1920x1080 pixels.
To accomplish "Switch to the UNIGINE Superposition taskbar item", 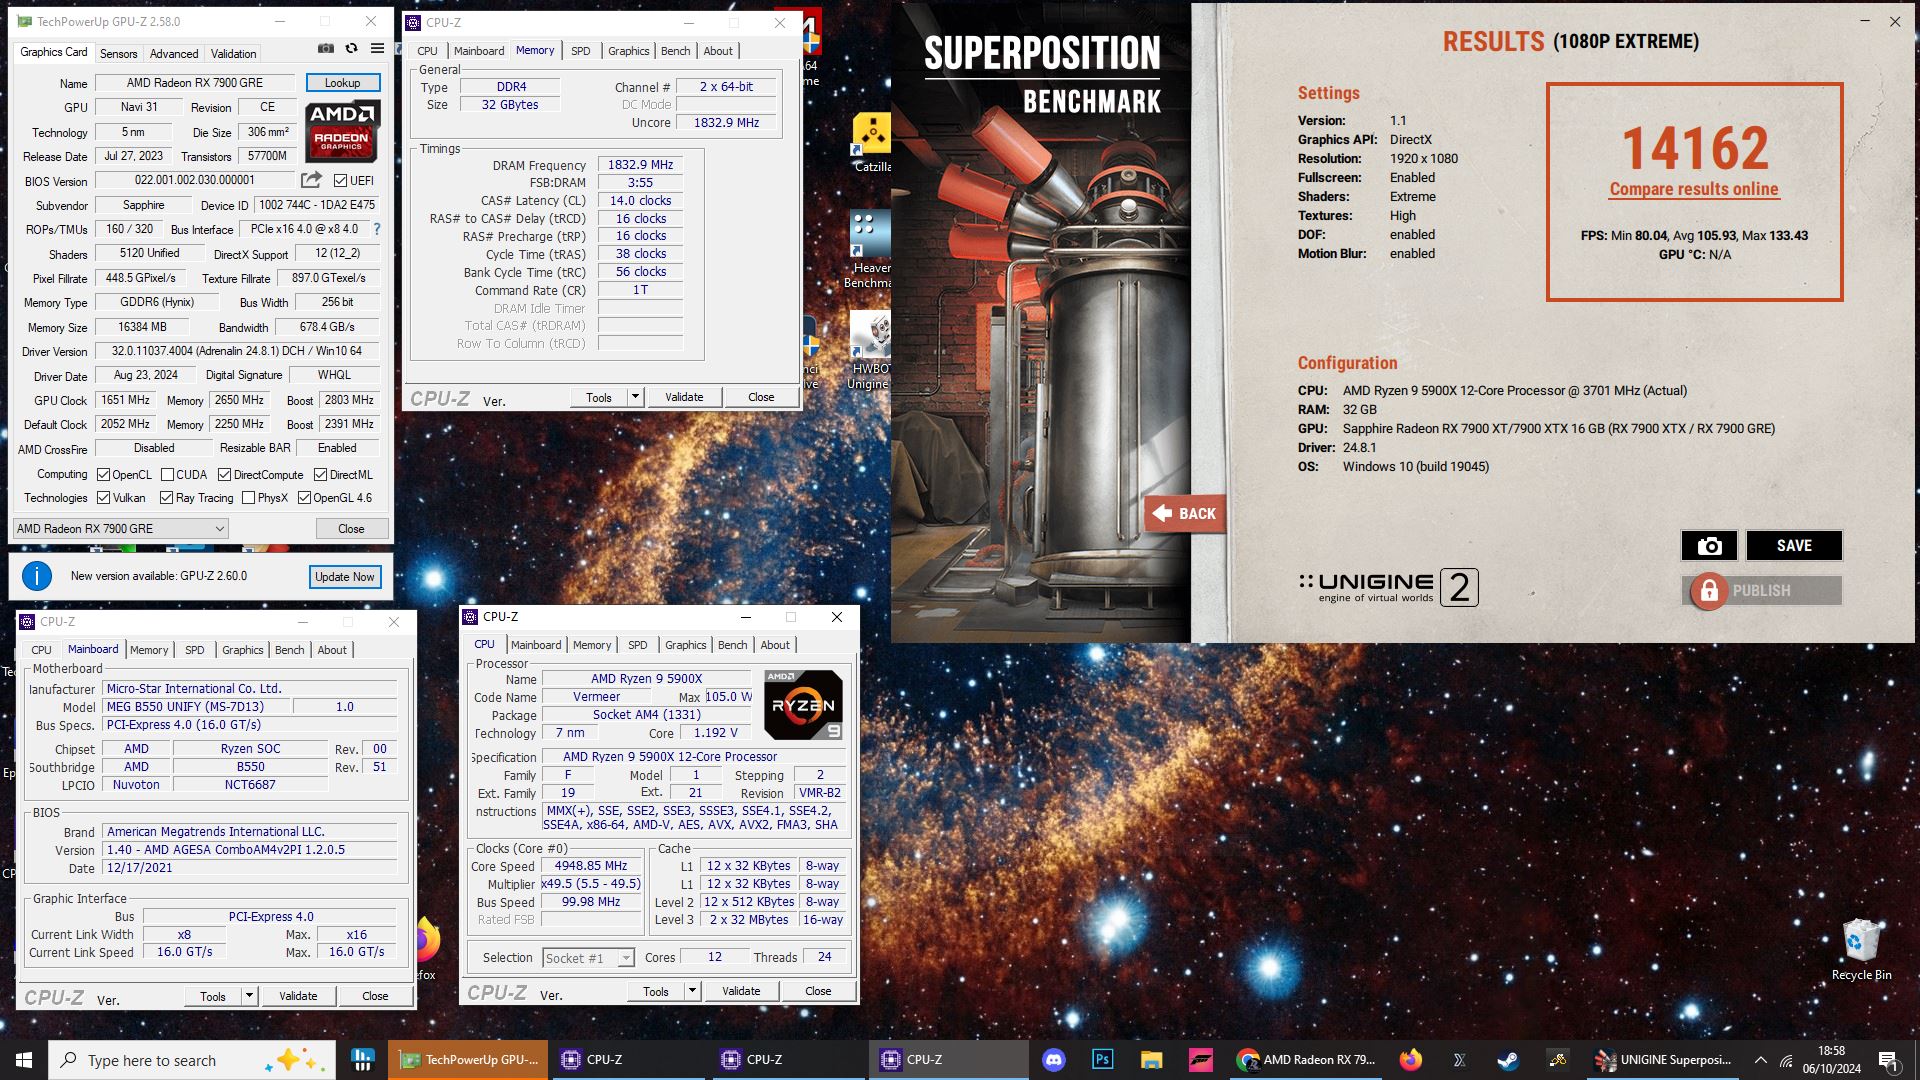I will click(1662, 1060).
